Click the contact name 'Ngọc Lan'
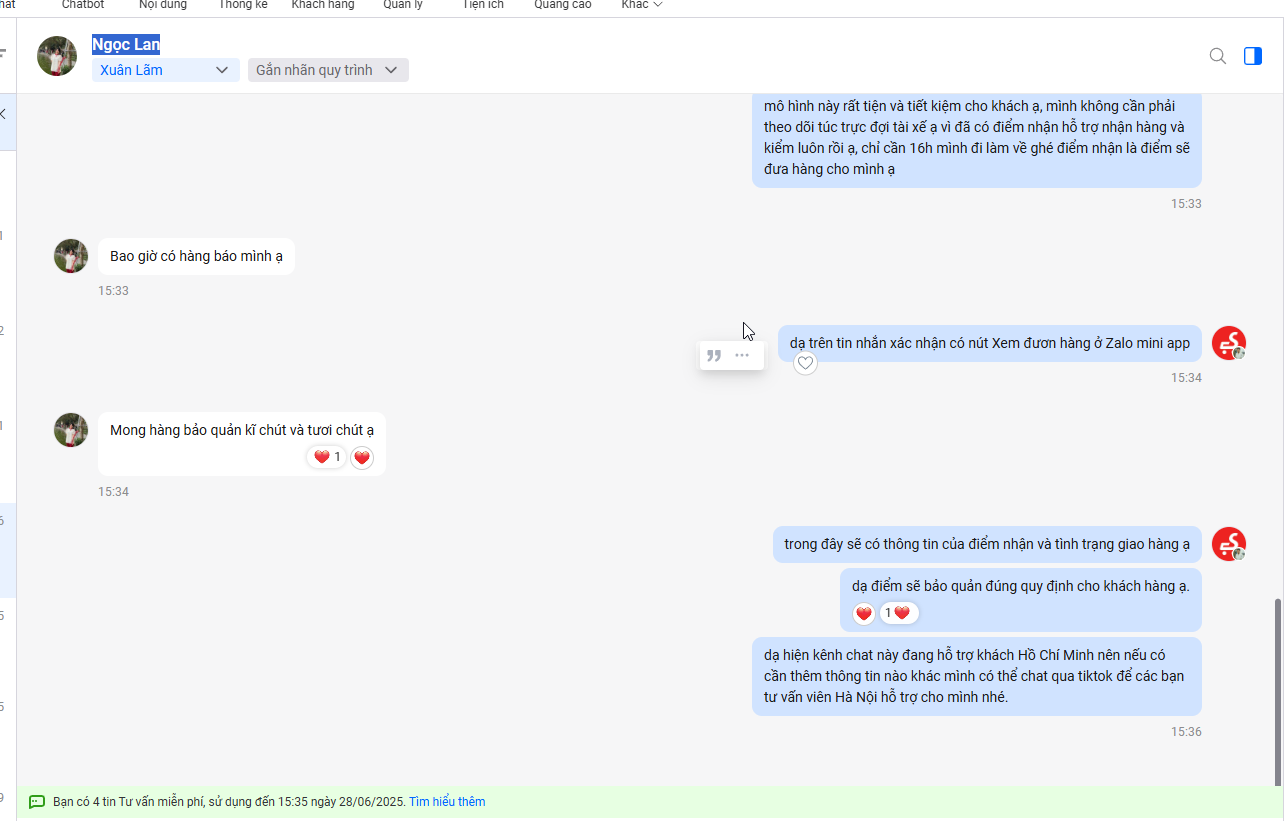Image resolution: width=1284 pixels, height=821 pixels. (126, 44)
